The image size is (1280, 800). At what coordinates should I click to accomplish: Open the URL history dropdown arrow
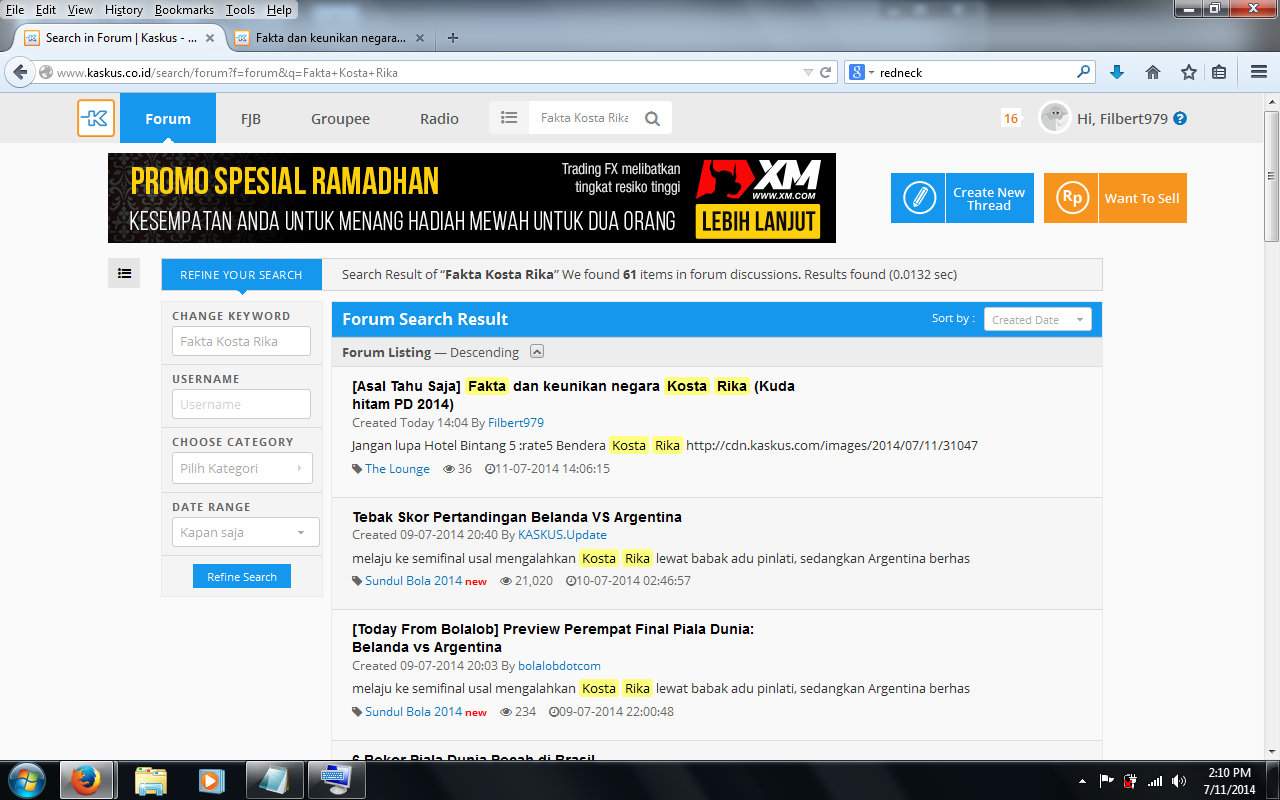coord(808,72)
